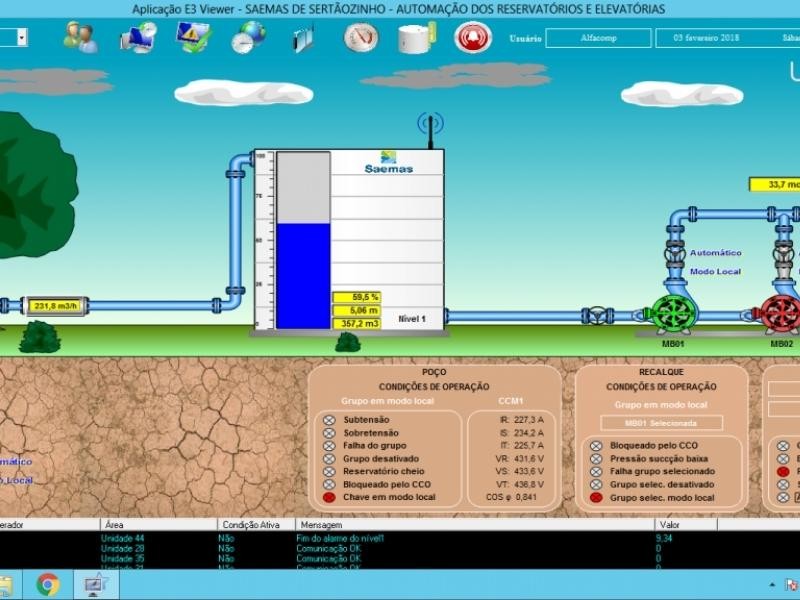The height and width of the screenshot is (600, 800).
Task: Click the Subtensão status indicator
Action: 329,420
